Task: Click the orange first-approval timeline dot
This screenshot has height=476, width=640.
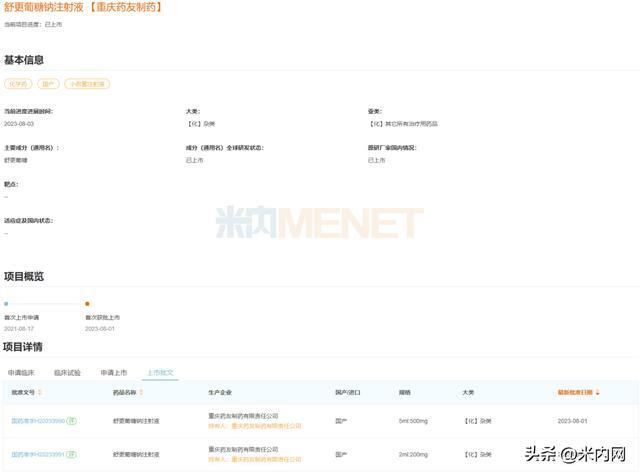Action: pyautogui.click(x=87, y=304)
